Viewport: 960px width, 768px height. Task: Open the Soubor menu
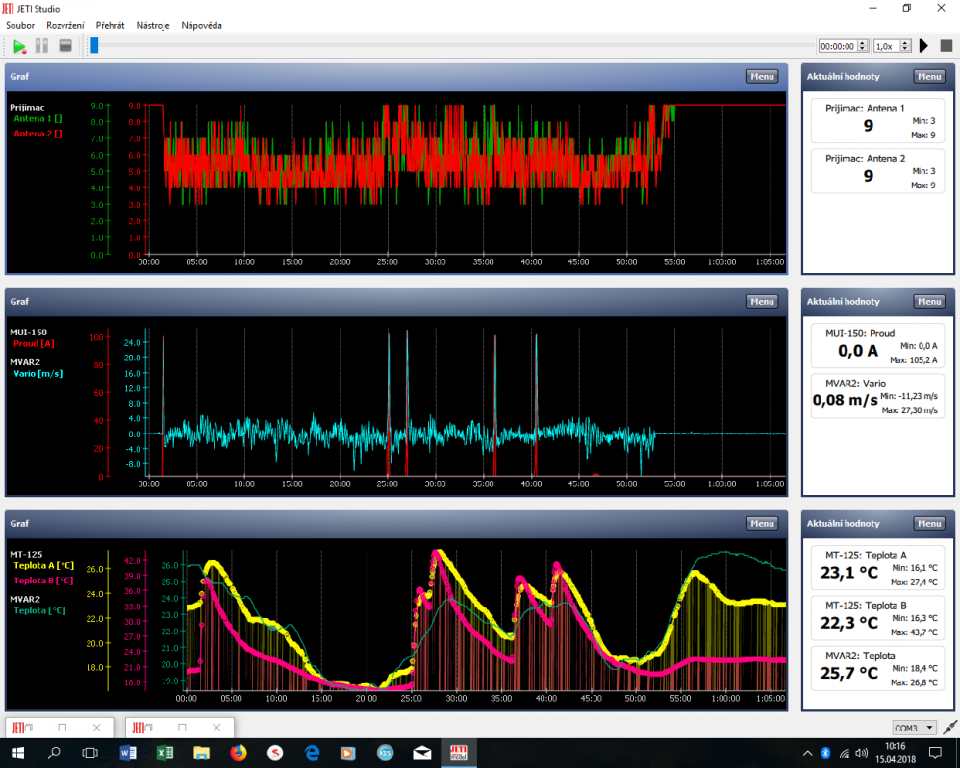(x=20, y=25)
